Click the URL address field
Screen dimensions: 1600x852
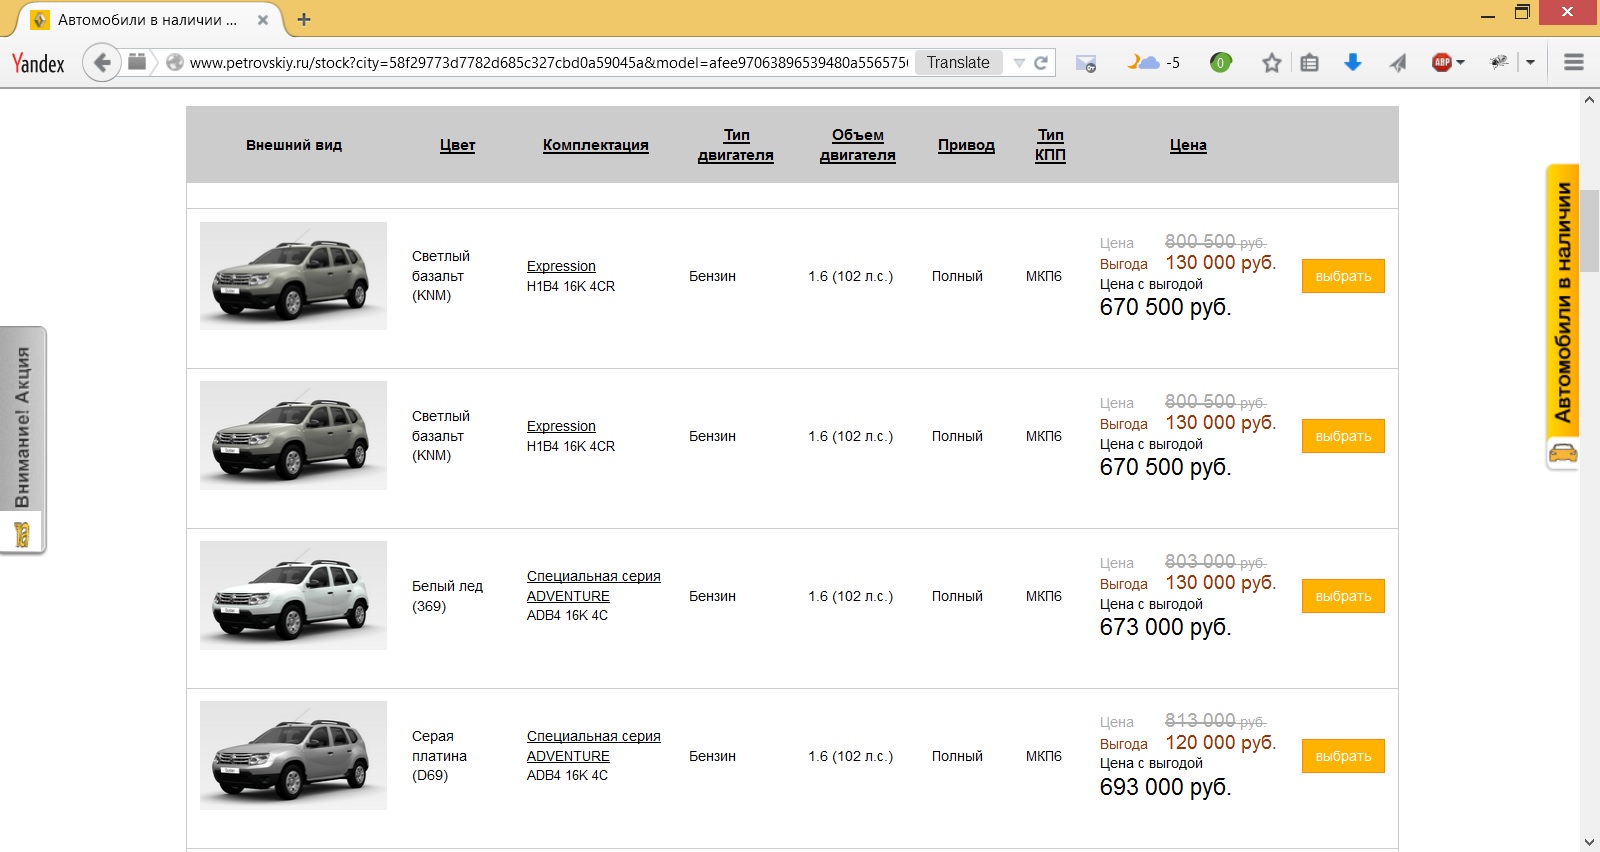click(x=548, y=62)
